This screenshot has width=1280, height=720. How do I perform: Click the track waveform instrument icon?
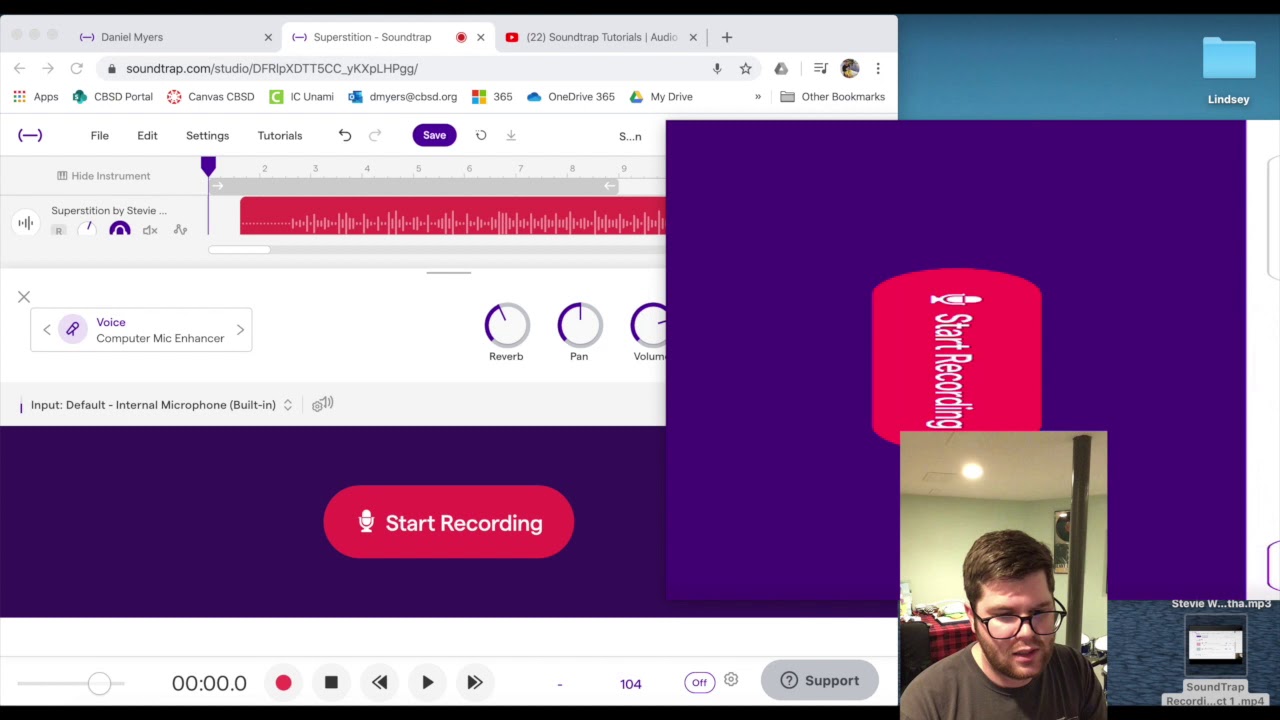tap(26, 222)
